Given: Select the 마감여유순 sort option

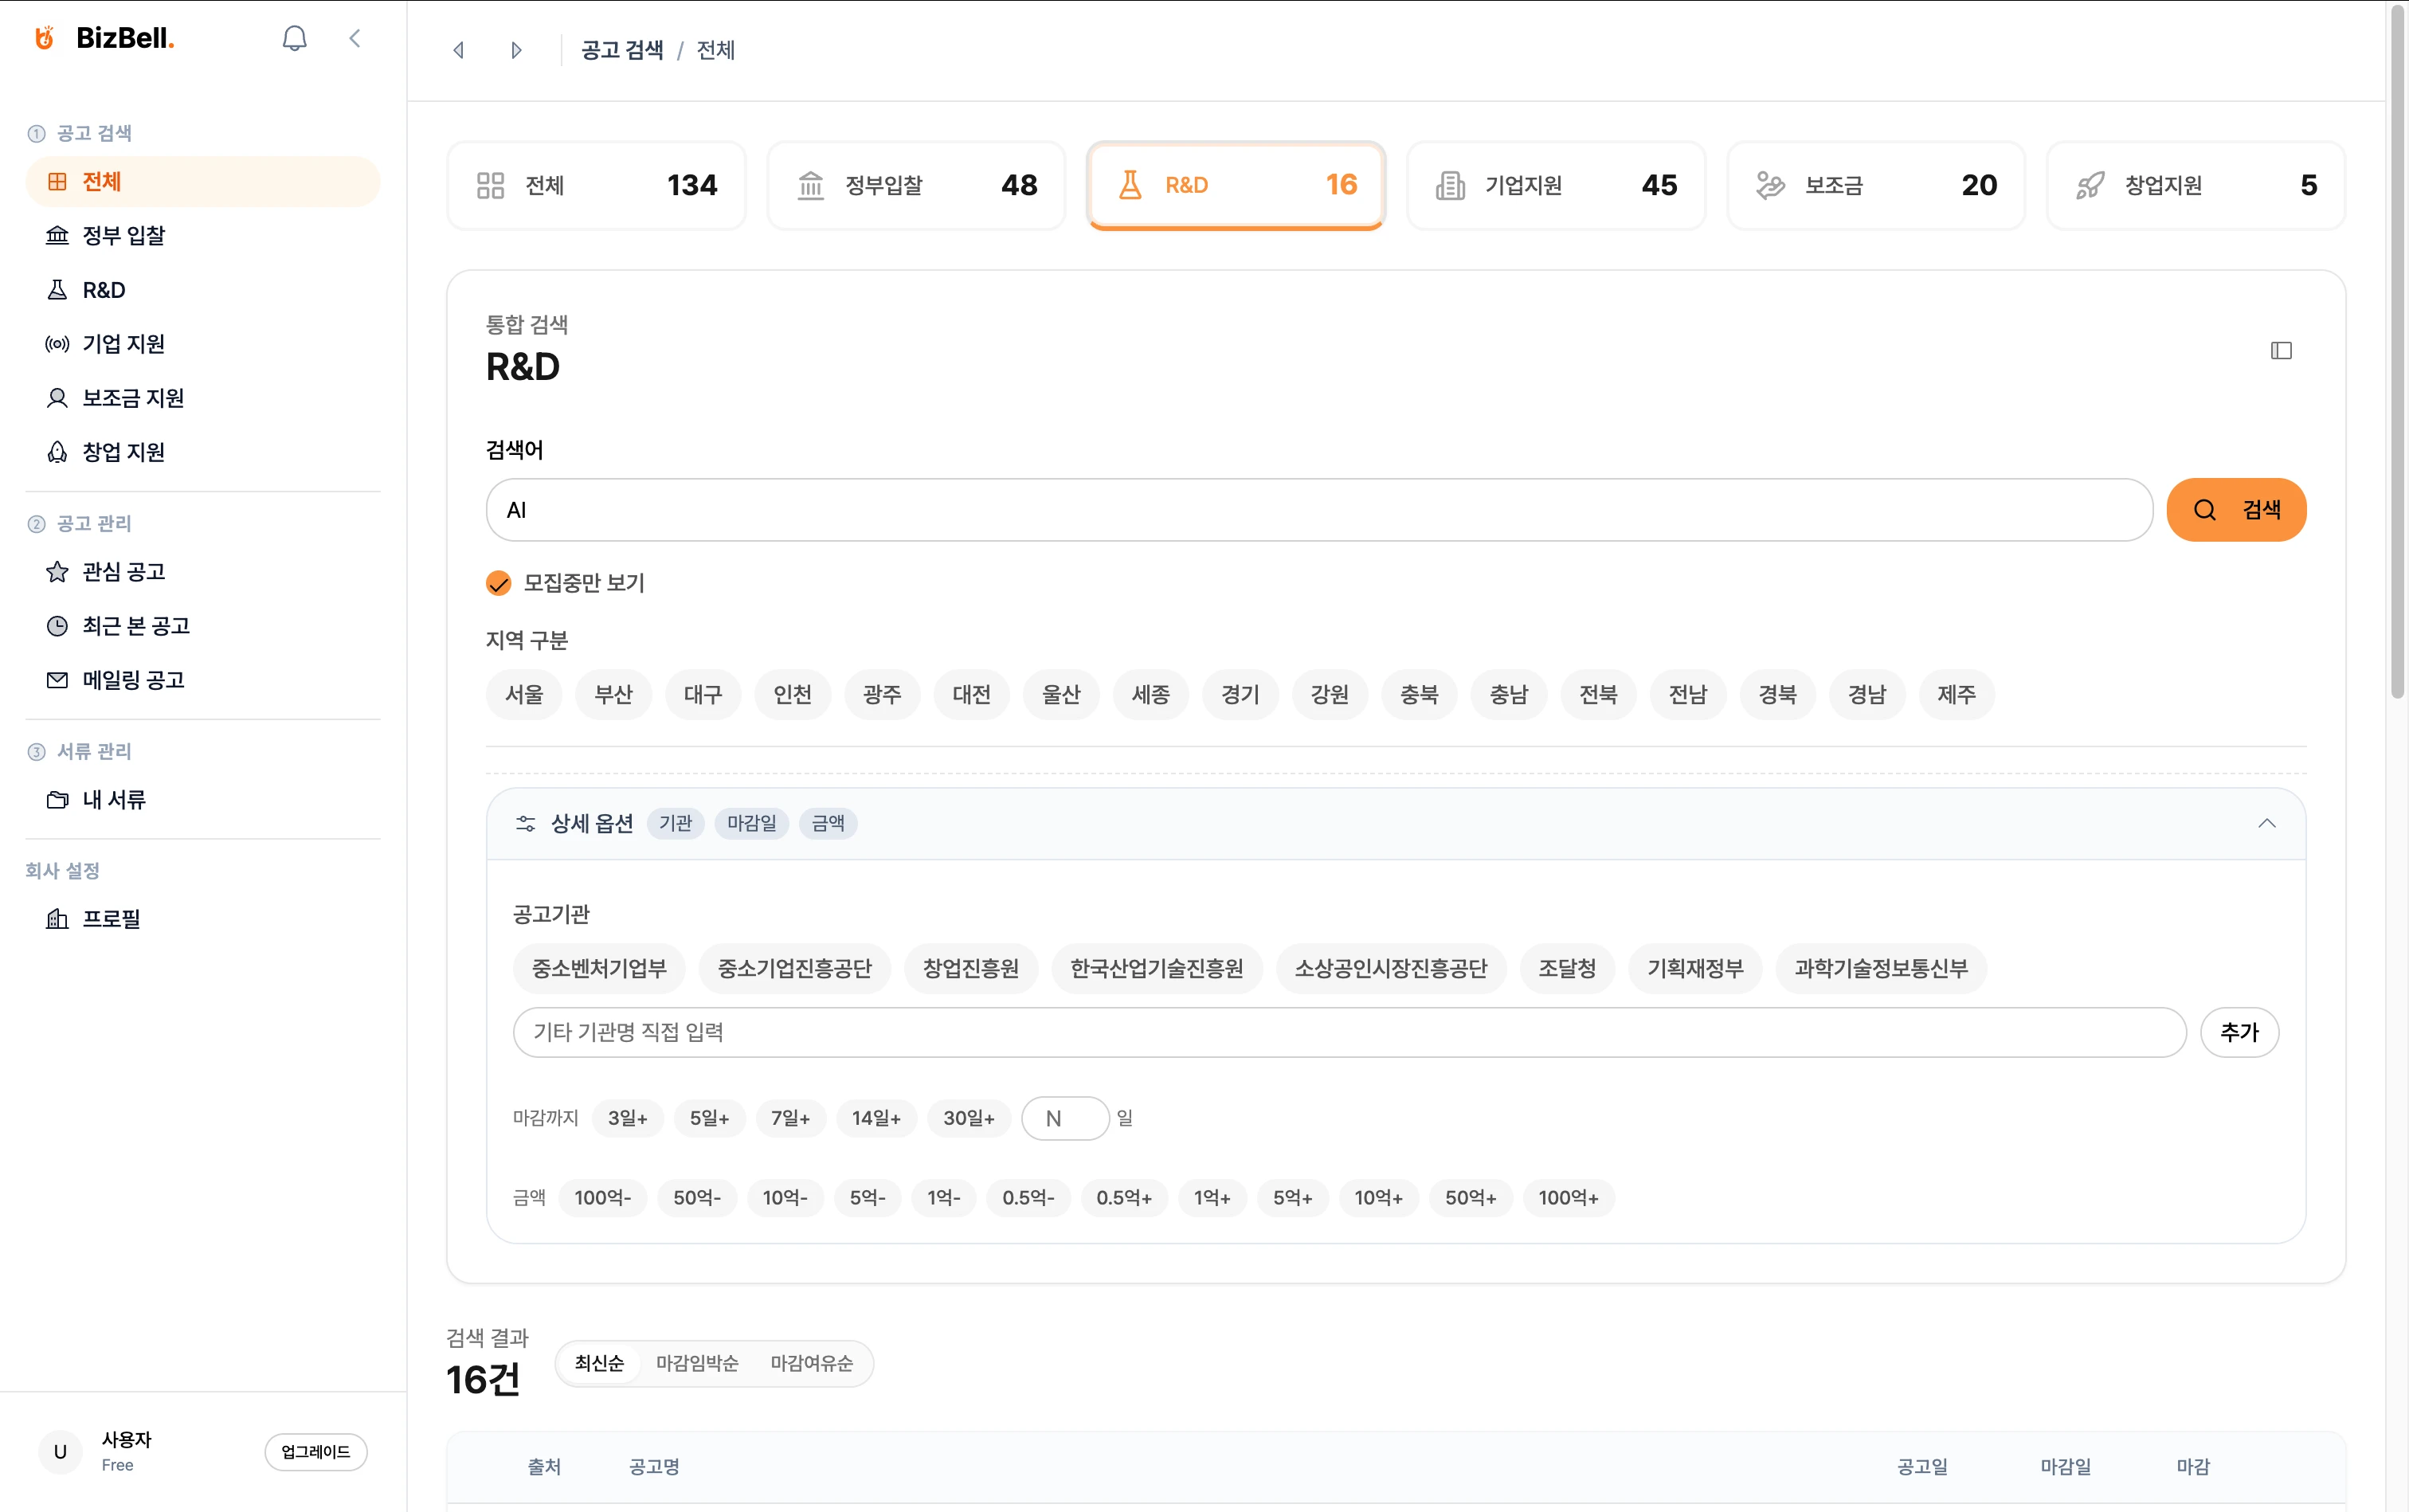Looking at the screenshot, I should 811,1363.
